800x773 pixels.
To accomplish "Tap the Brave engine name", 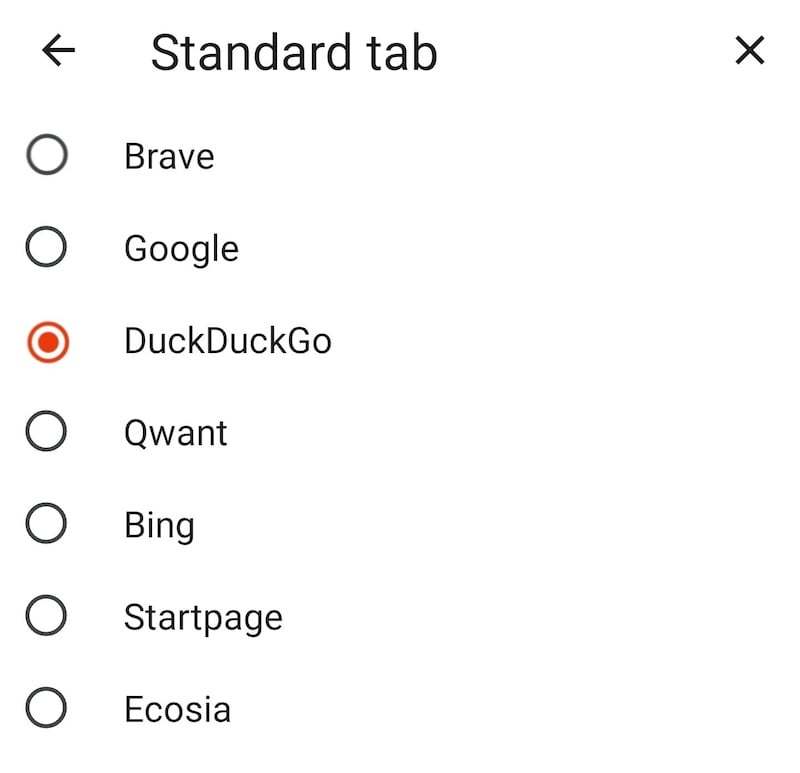I will pyautogui.click(x=168, y=156).
